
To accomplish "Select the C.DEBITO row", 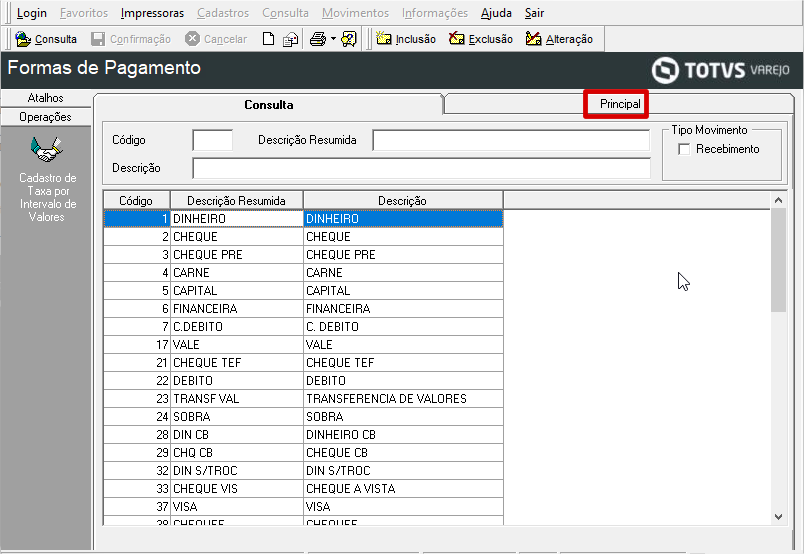I will click(303, 326).
